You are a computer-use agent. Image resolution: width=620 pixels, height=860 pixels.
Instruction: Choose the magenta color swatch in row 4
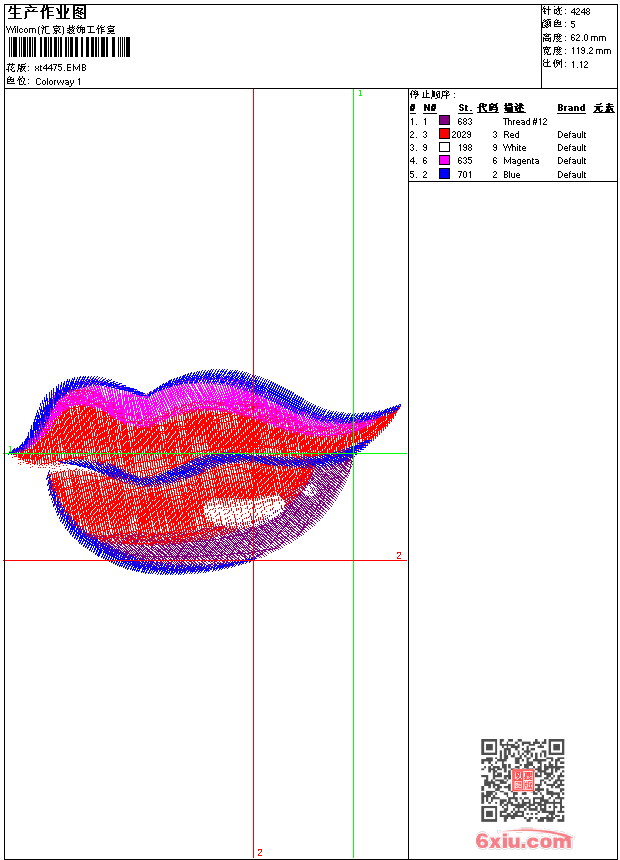tap(444, 160)
